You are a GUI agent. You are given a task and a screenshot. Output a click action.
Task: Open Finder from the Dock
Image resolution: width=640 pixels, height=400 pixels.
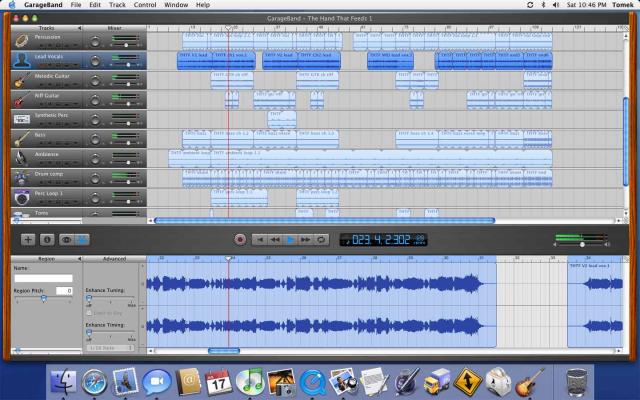pos(63,381)
